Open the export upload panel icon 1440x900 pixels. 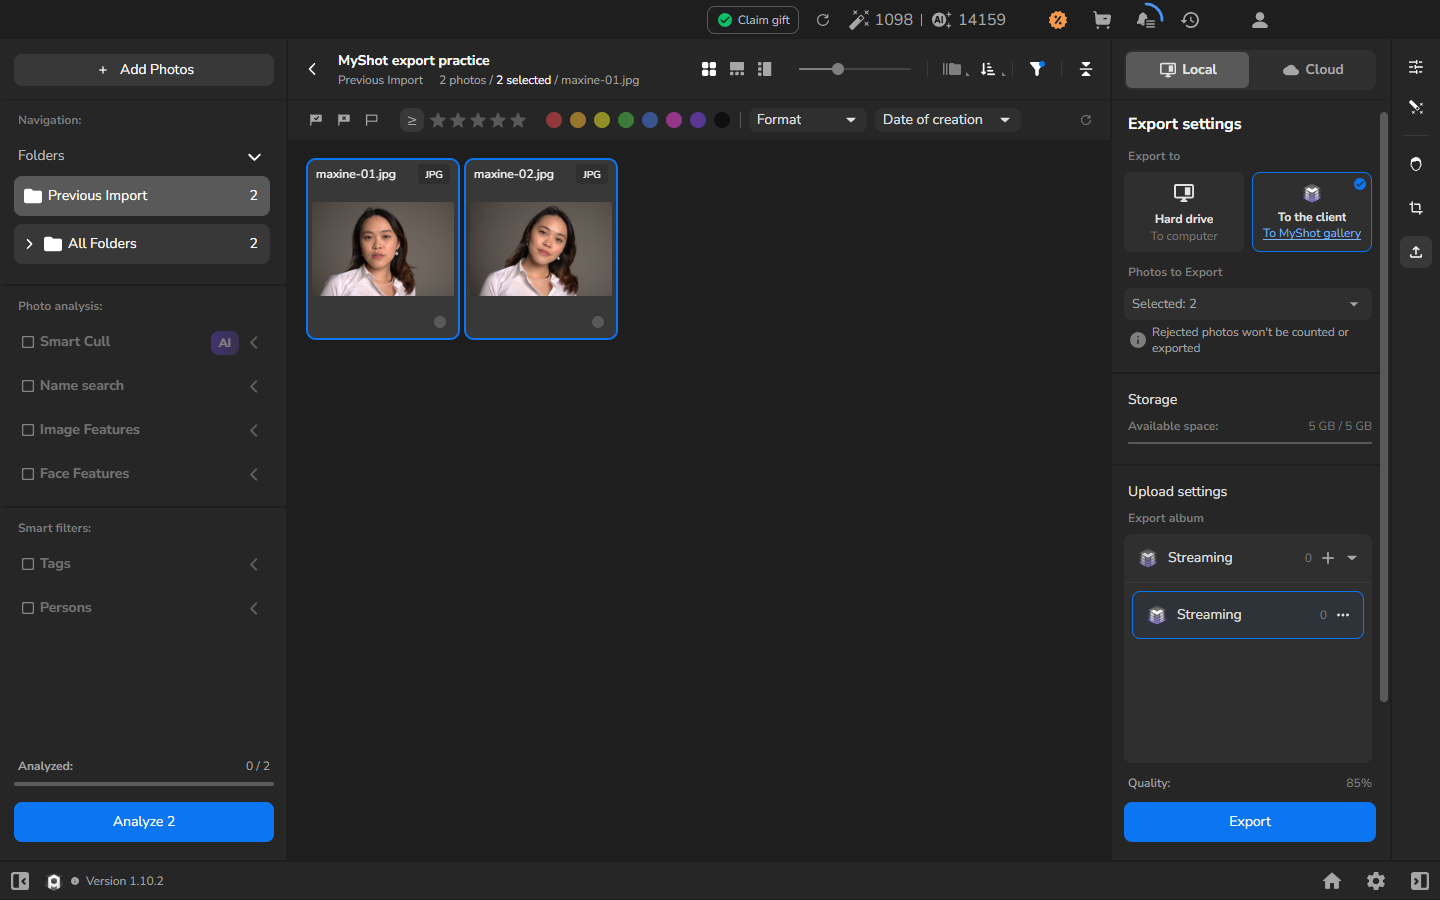point(1416,252)
